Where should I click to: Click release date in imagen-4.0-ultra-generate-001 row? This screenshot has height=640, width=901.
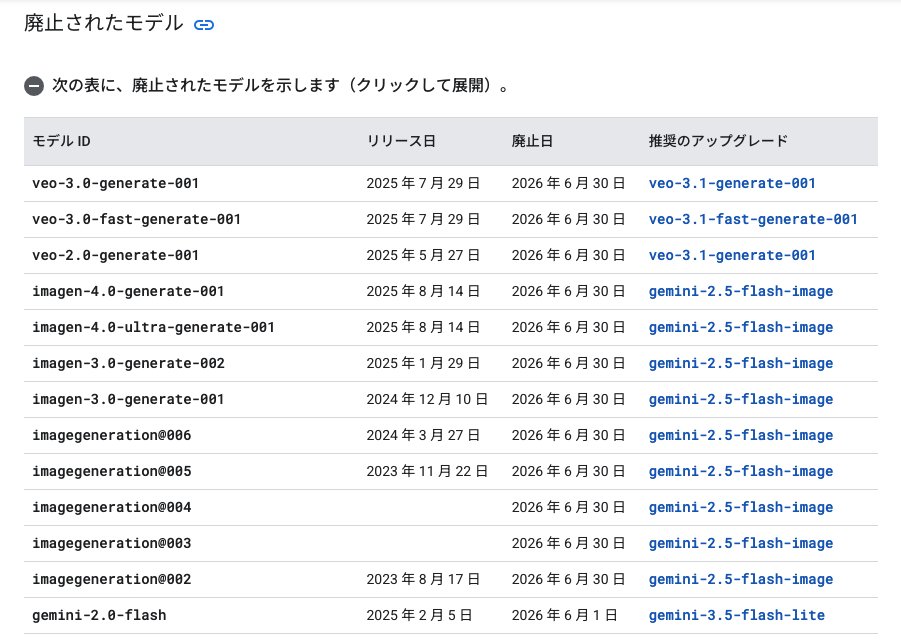(x=423, y=327)
